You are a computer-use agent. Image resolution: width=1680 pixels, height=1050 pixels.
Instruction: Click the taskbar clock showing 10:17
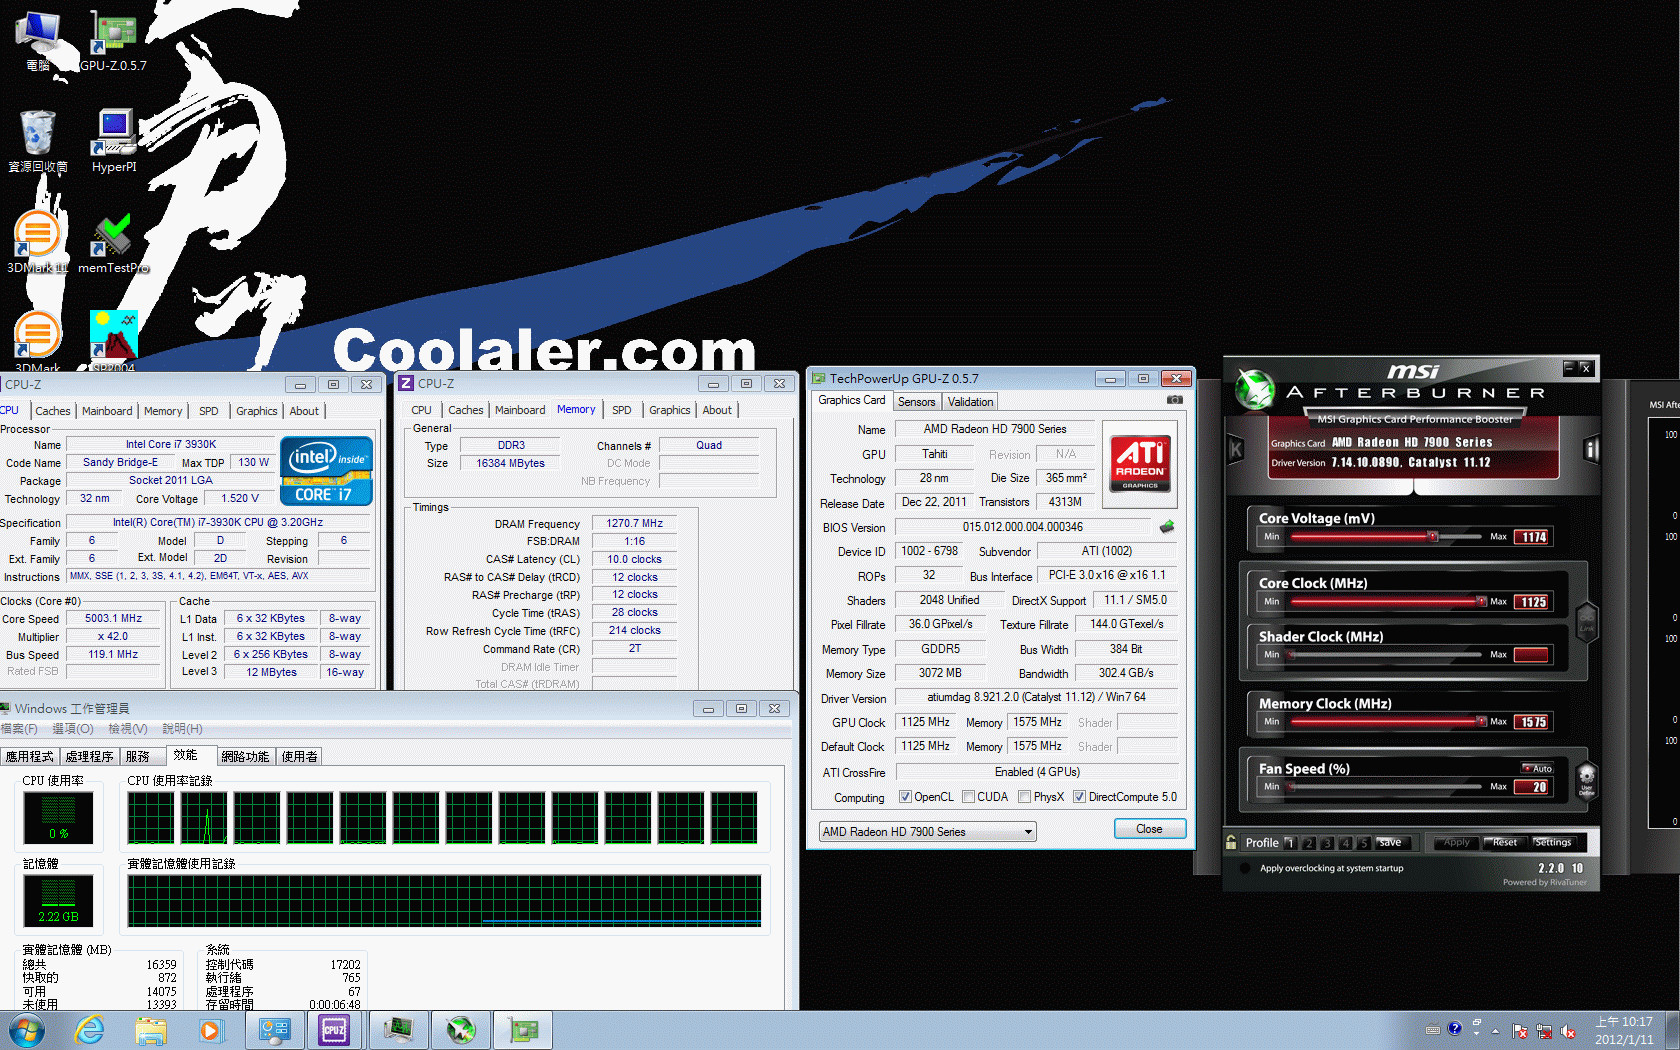(x=1624, y=1030)
